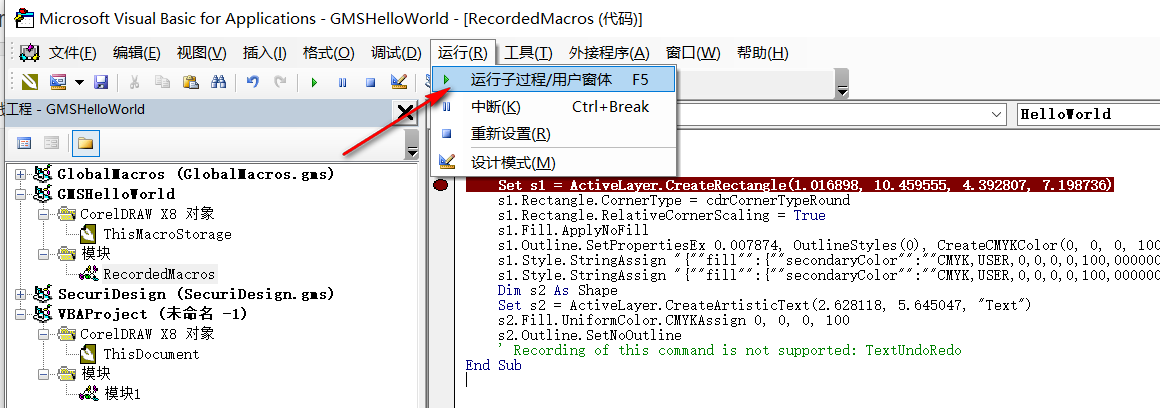Select 重新设置(R) menu item
Image resolution: width=1160 pixels, height=408 pixels.
554,135
